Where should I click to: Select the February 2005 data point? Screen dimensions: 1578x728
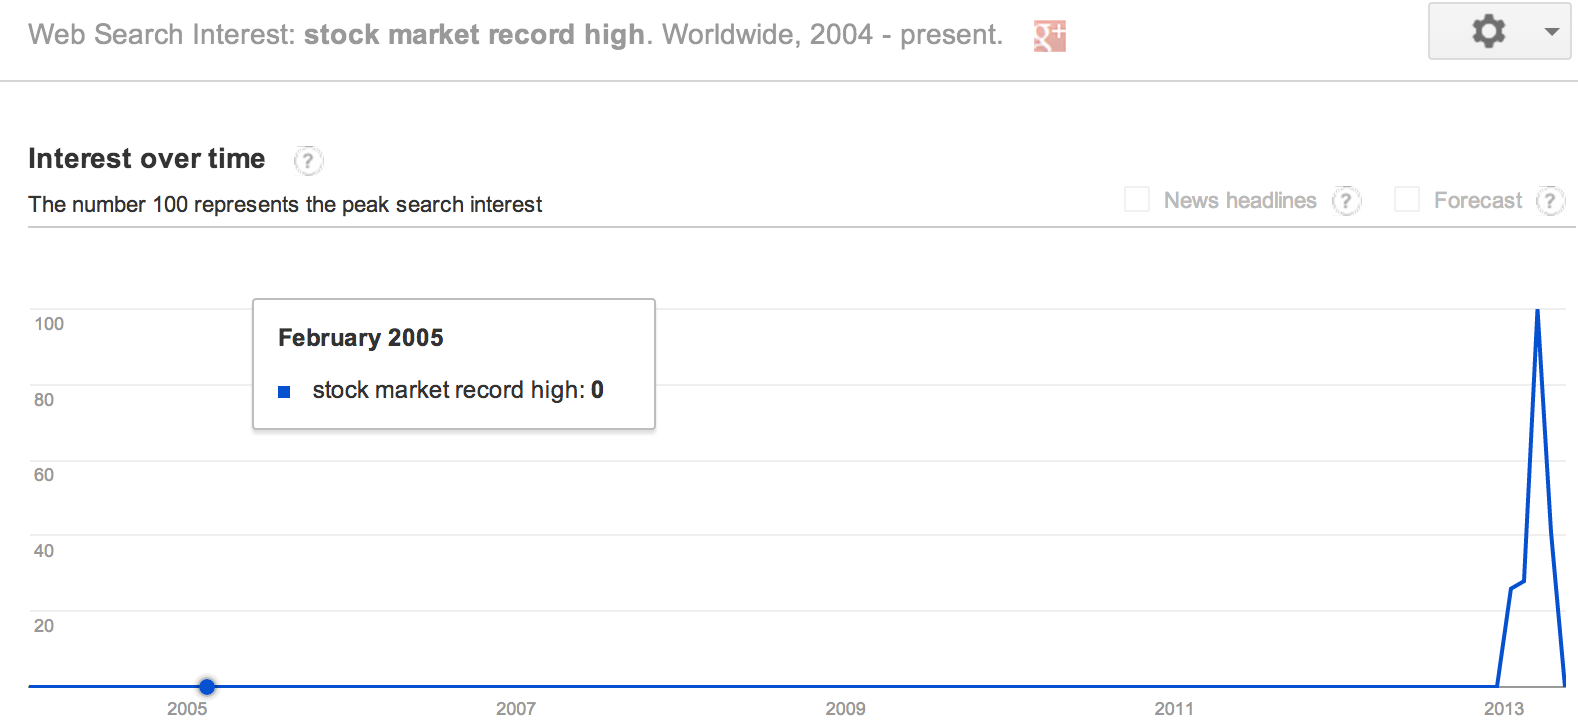tap(207, 687)
